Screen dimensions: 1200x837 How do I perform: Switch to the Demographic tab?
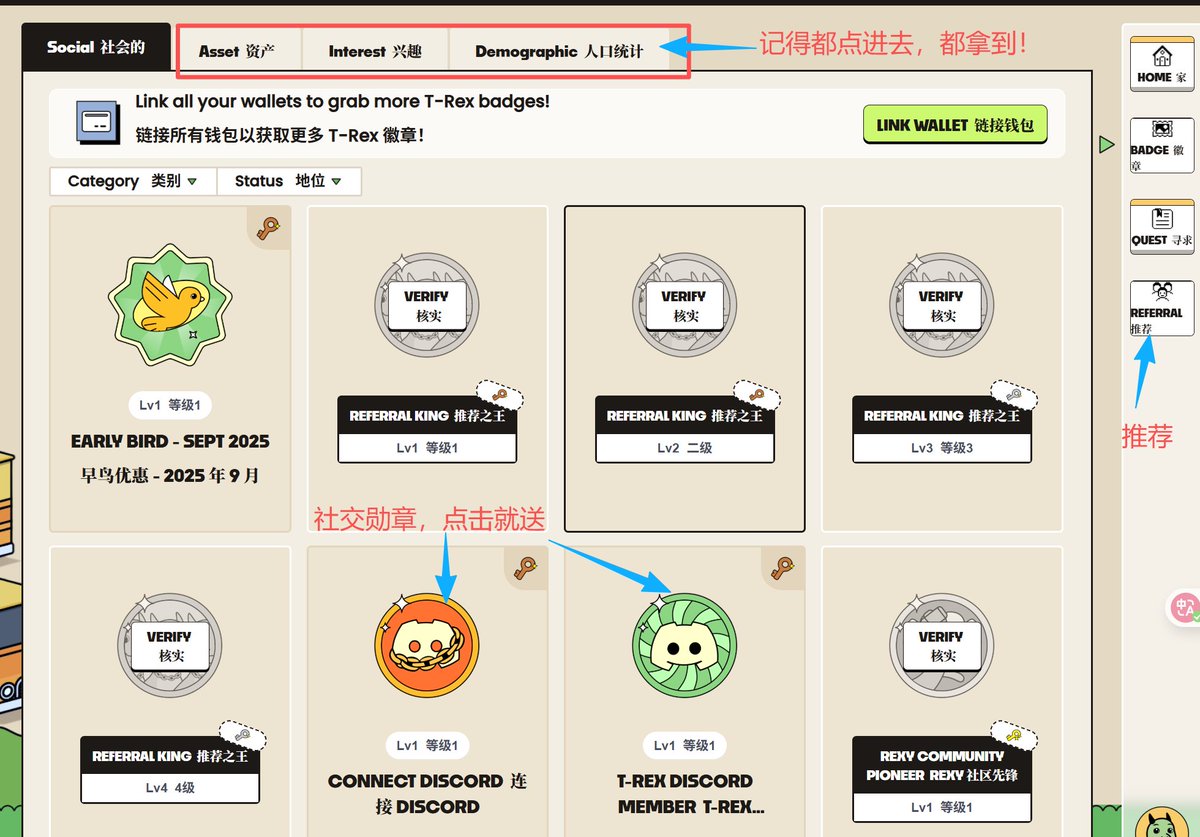pyautogui.click(x=559, y=51)
